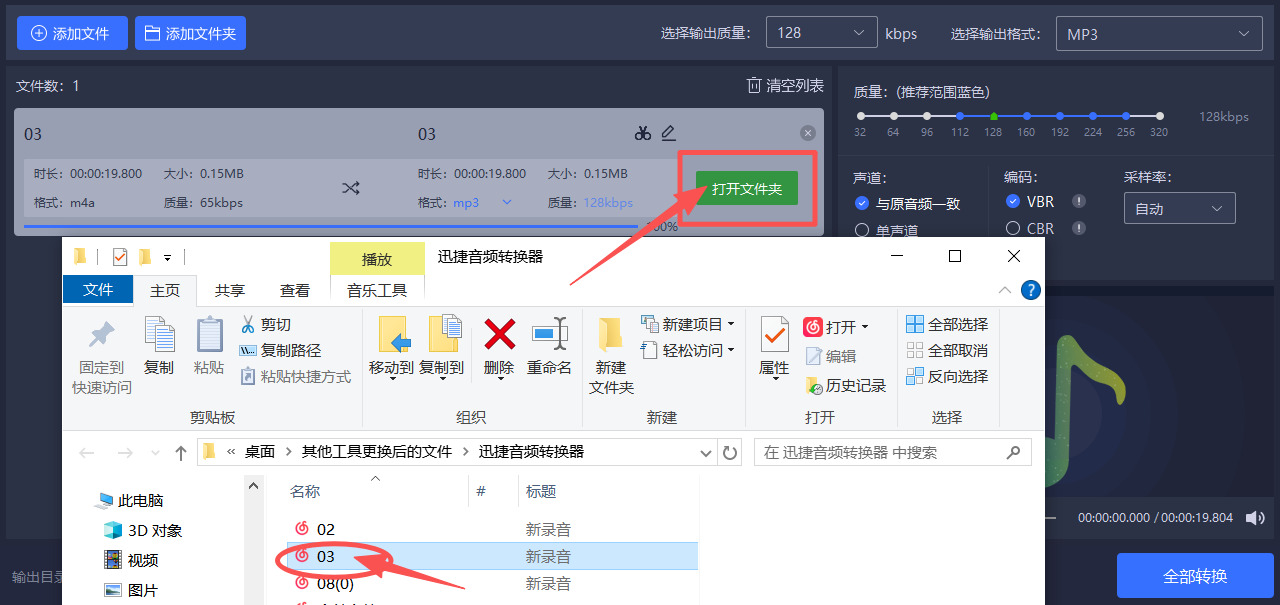
Task: Toggle the Quick Access properties checkmark icon
Action: click(120, 257)
